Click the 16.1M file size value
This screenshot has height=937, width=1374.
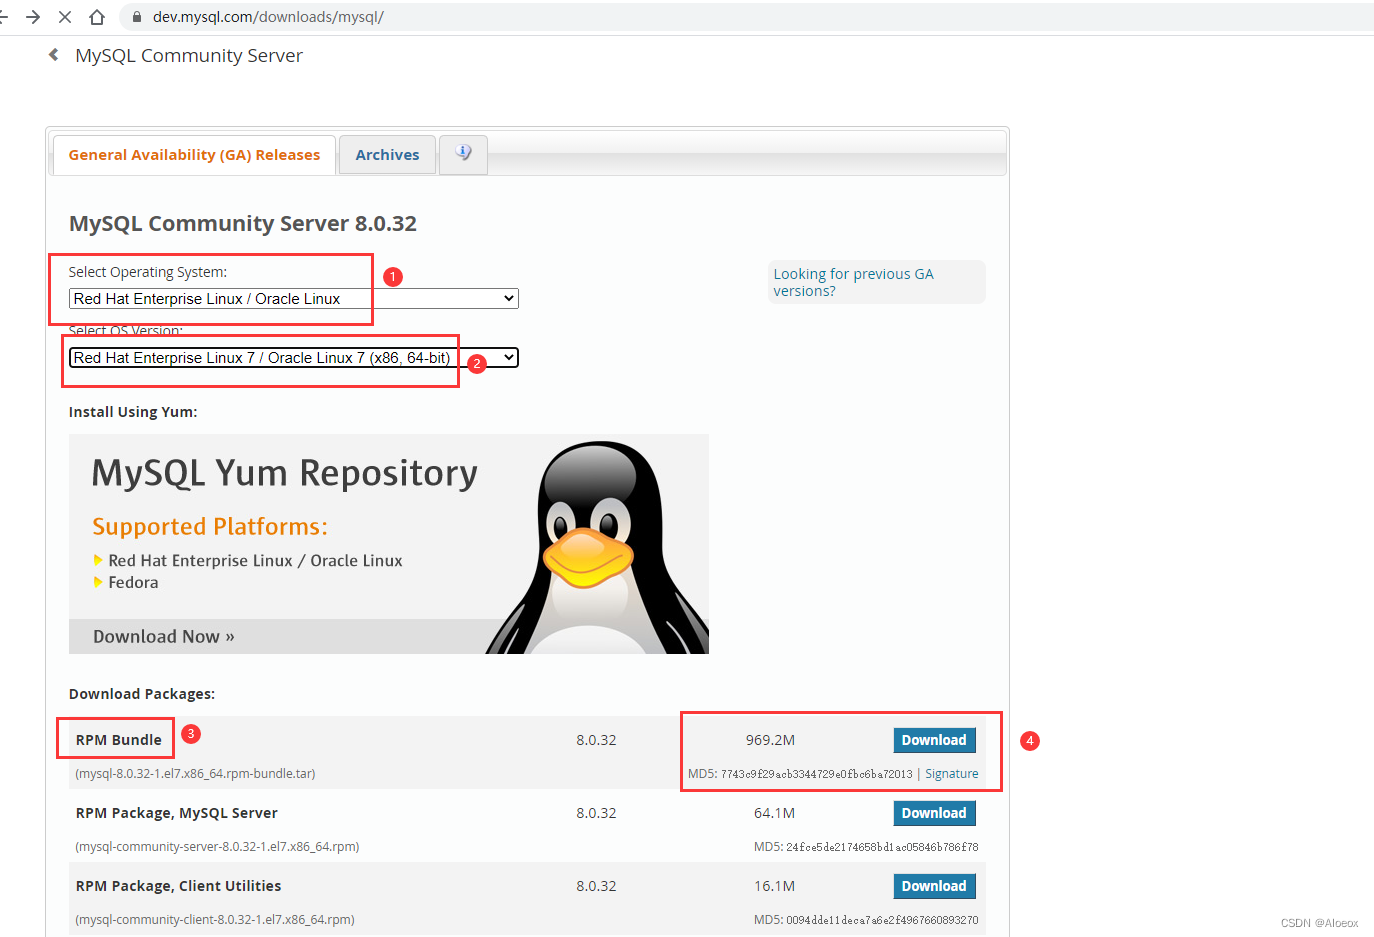[x=774, y=886]
